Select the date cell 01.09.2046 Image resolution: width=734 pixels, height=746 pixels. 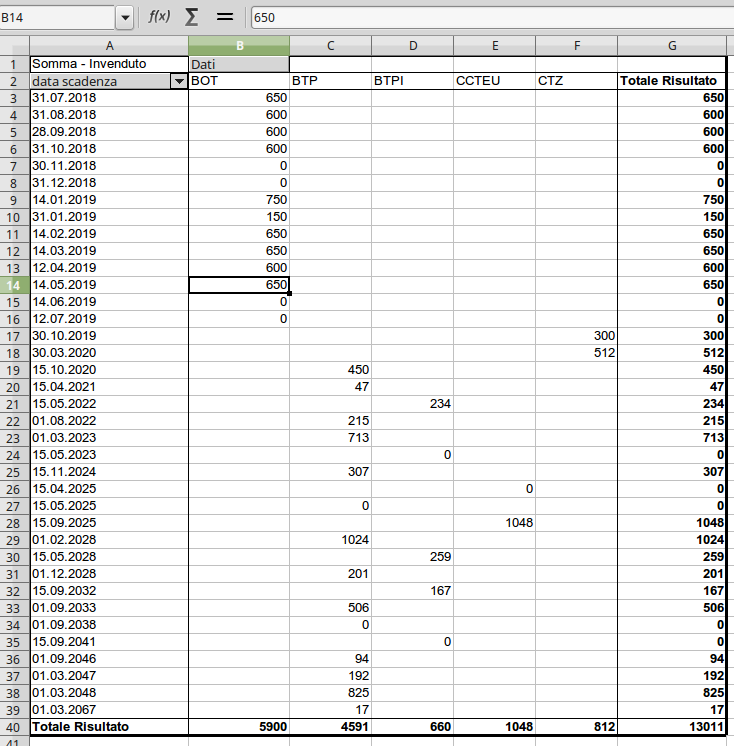point(109,659)
